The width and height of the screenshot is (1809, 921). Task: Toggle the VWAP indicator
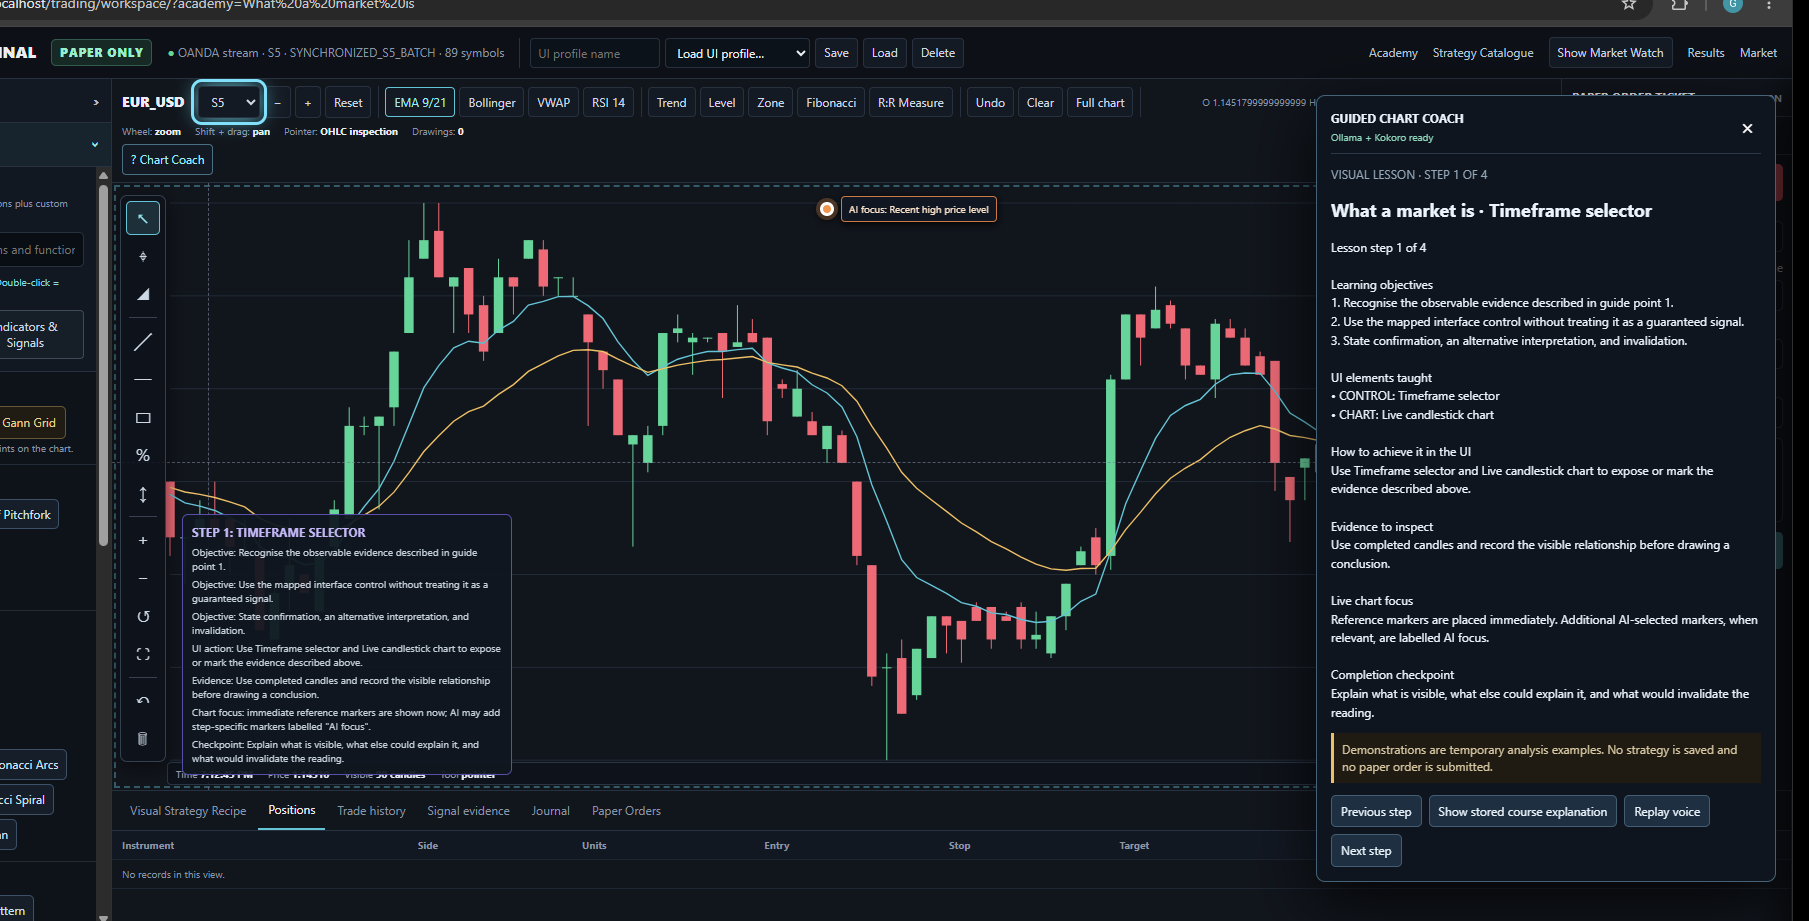[x=554, y=103]
